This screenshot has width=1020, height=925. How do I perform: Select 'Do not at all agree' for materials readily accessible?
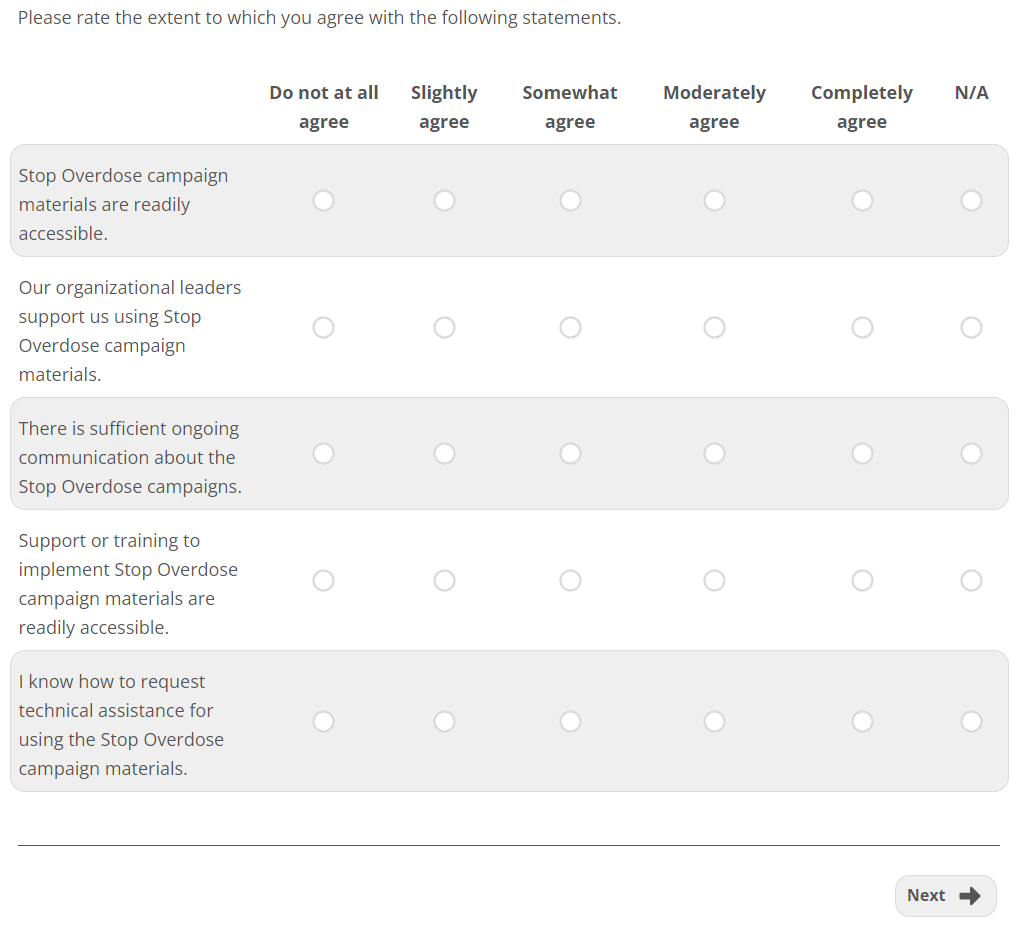pyautogui.click(x=323, y=201)
